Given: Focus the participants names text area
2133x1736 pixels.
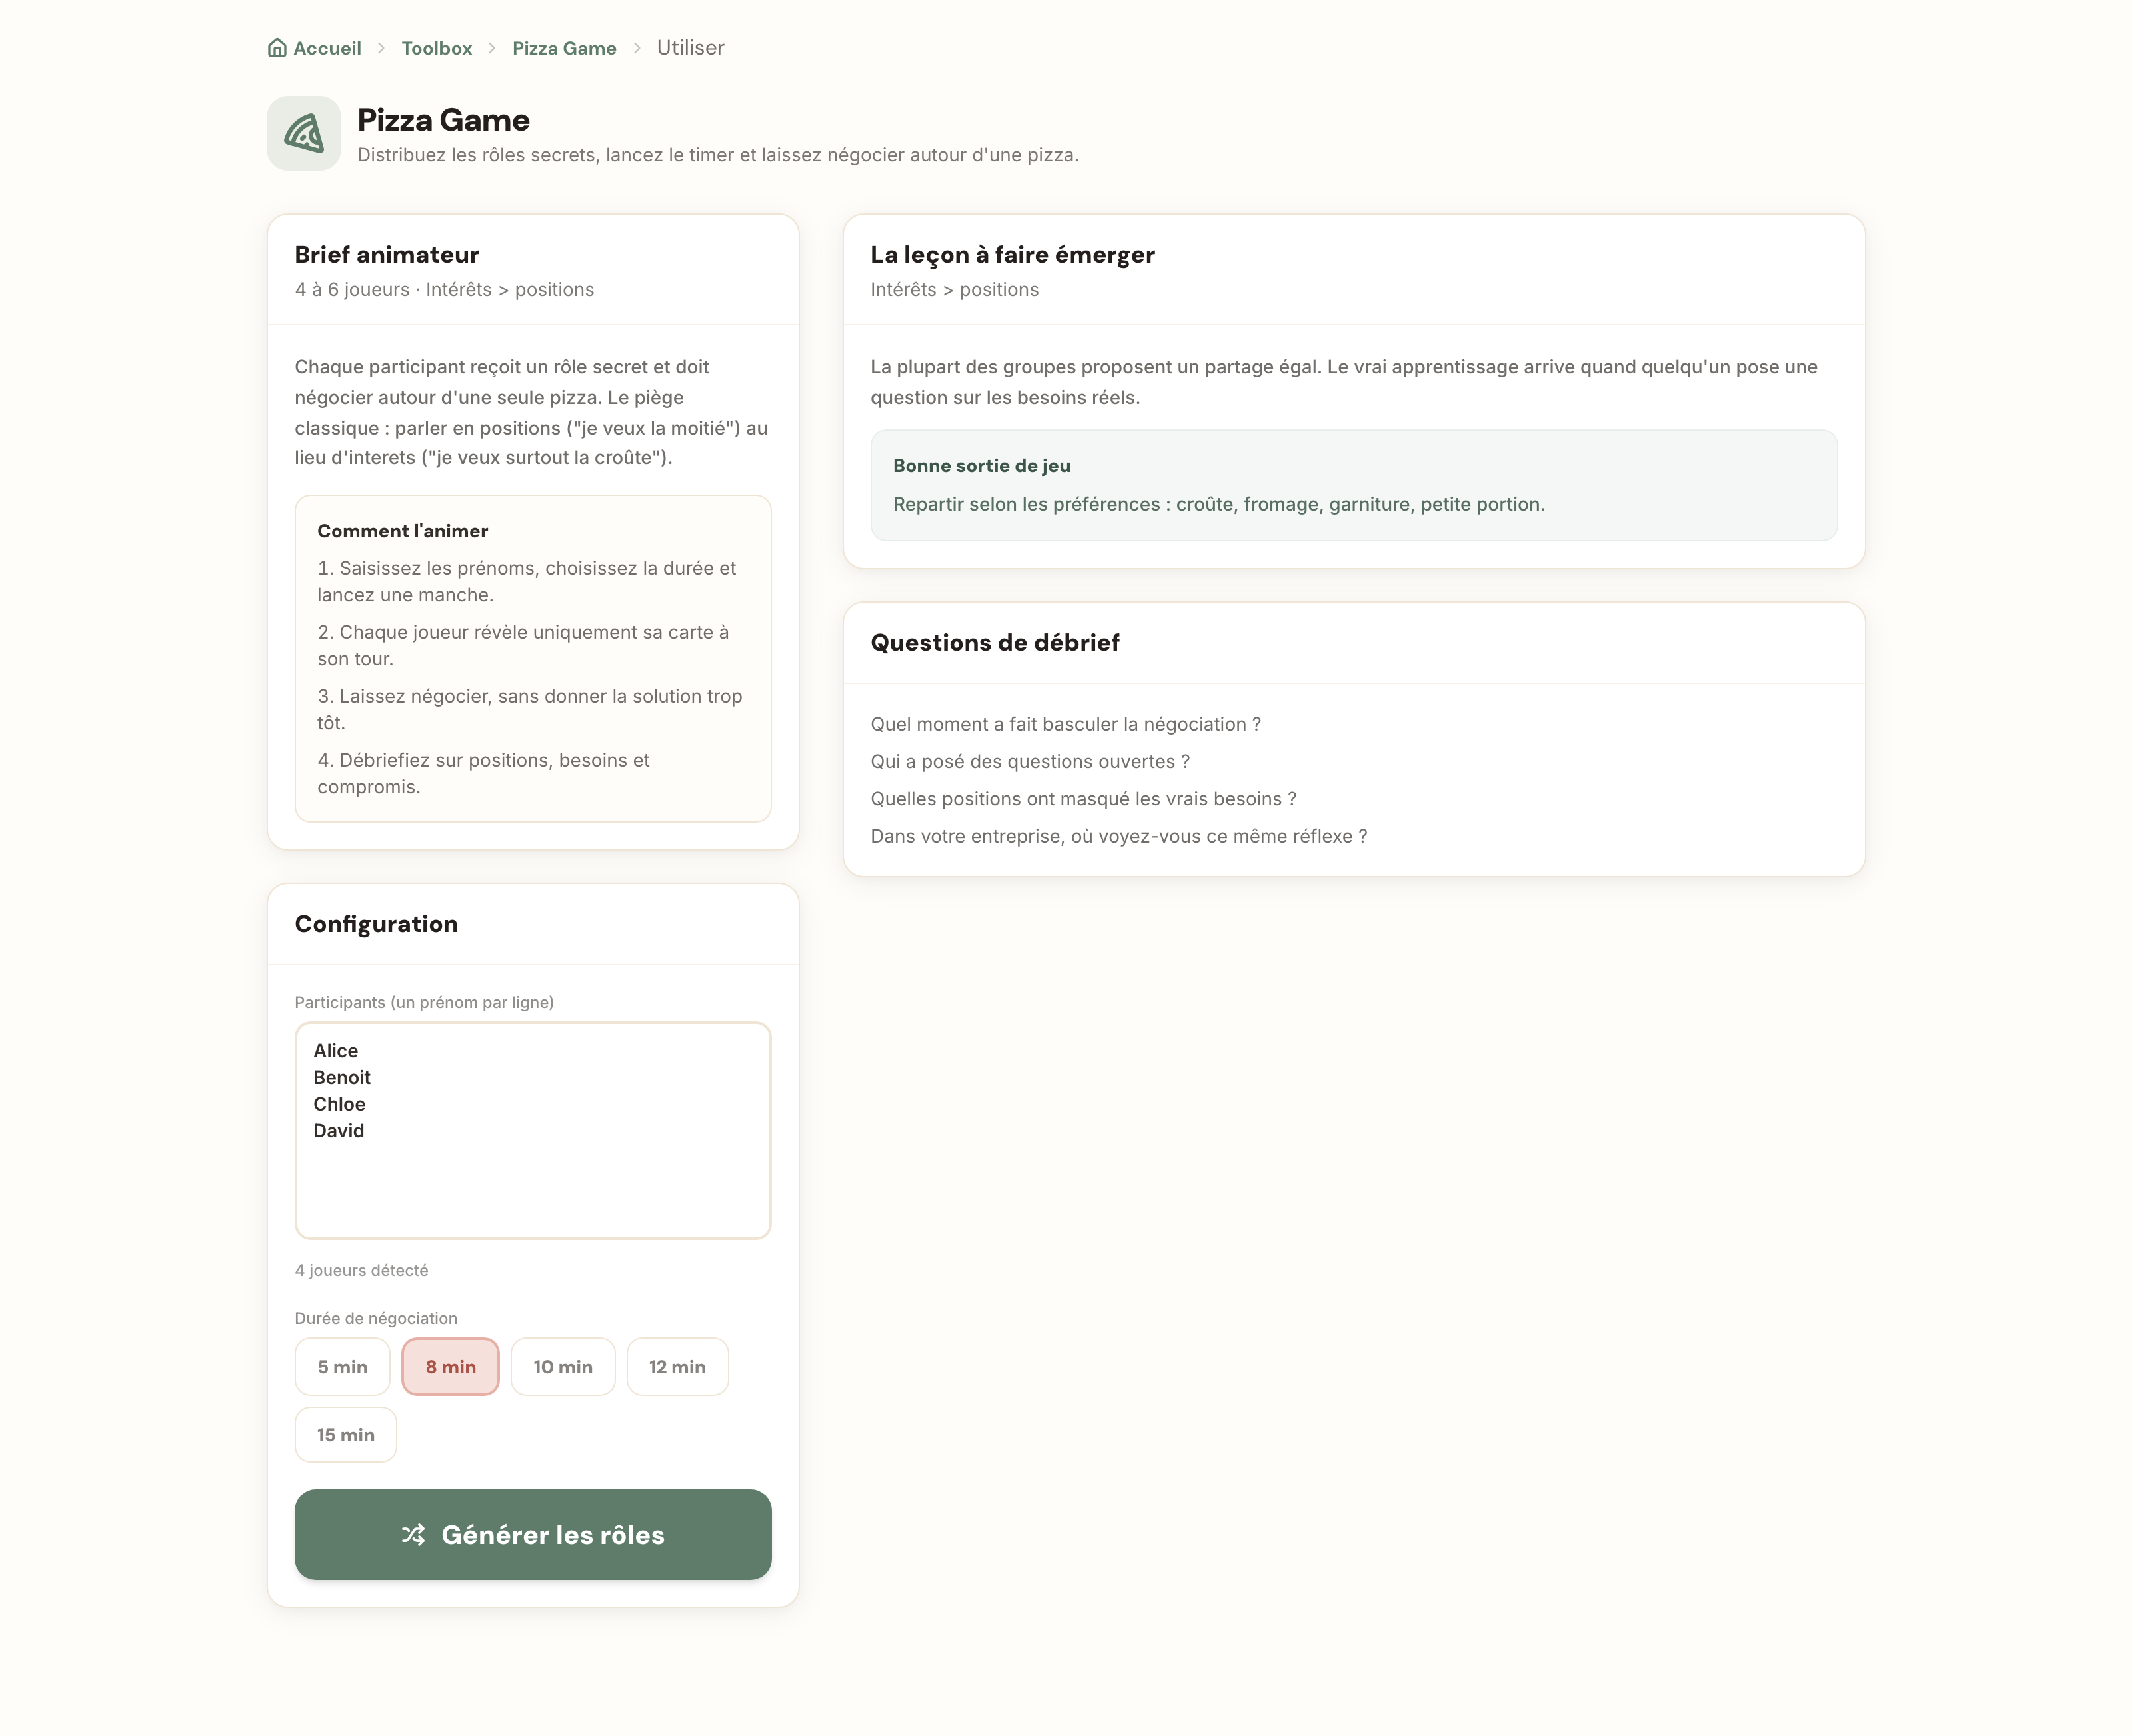Looking at the screenshot, I should (x=533, y=1130).
